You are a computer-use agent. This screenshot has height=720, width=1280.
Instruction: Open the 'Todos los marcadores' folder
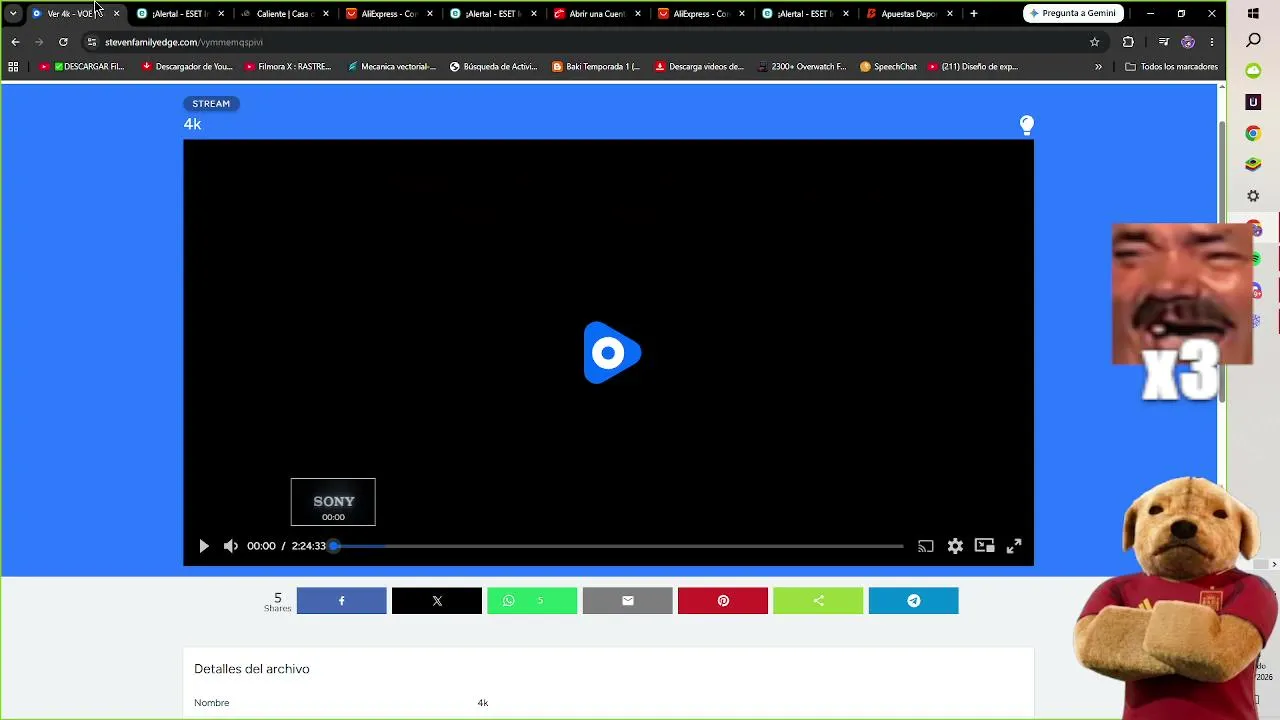[x=1171, y=67]
